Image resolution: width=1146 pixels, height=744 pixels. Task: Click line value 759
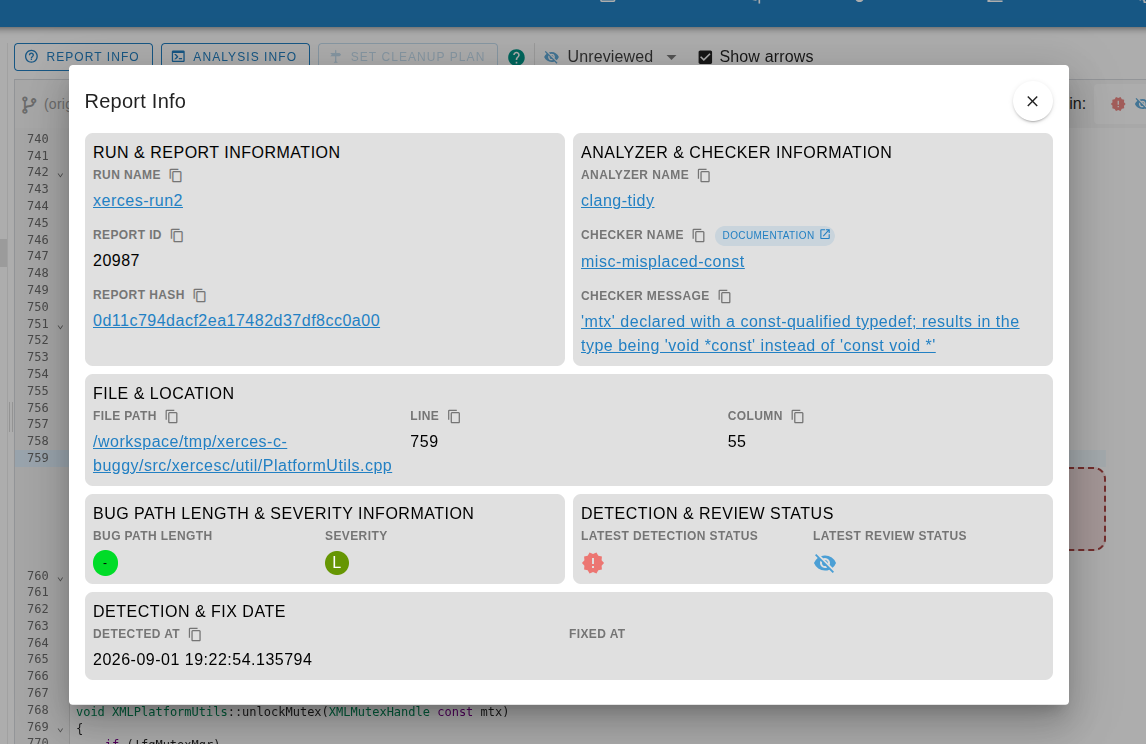(424, 442)
